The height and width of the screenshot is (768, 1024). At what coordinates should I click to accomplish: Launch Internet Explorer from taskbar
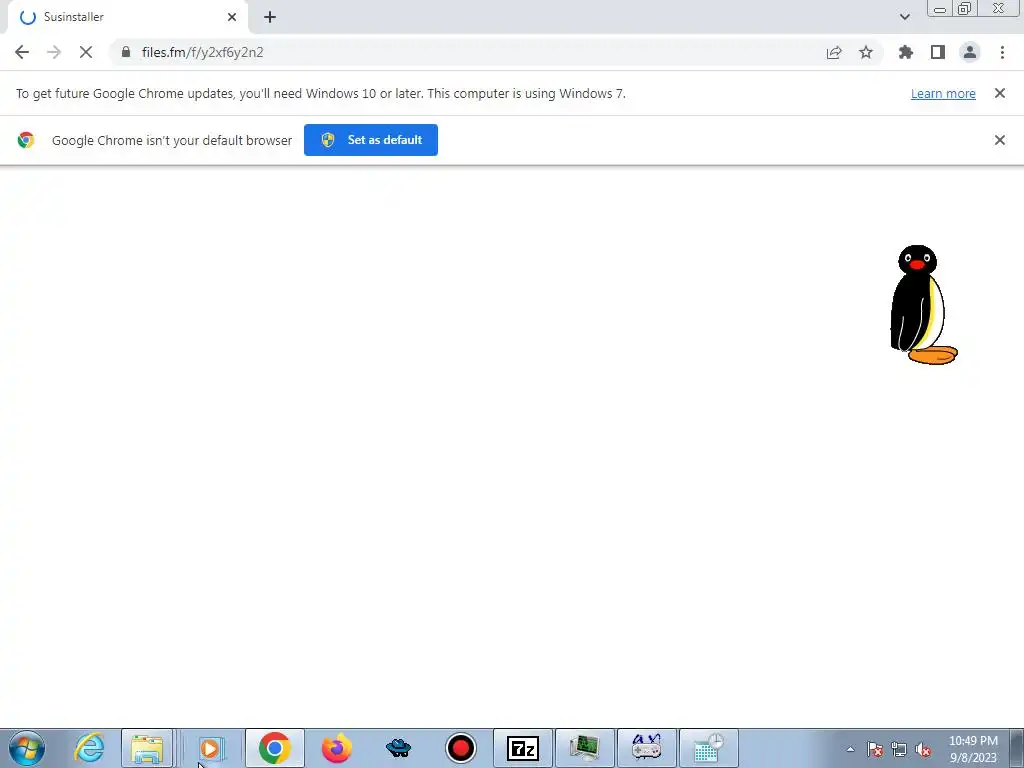click(89, 748)
